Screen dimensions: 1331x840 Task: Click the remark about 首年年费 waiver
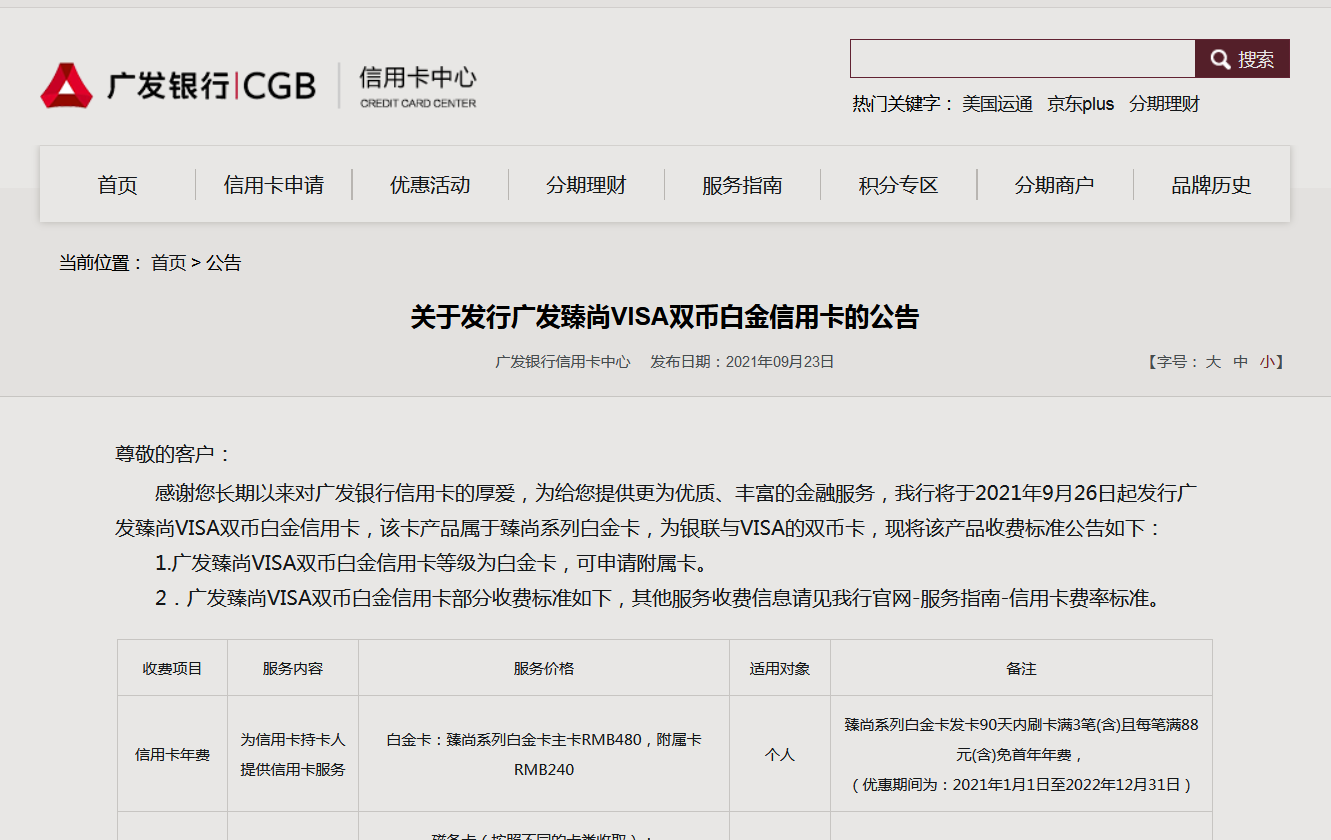tap(1021, 755)
